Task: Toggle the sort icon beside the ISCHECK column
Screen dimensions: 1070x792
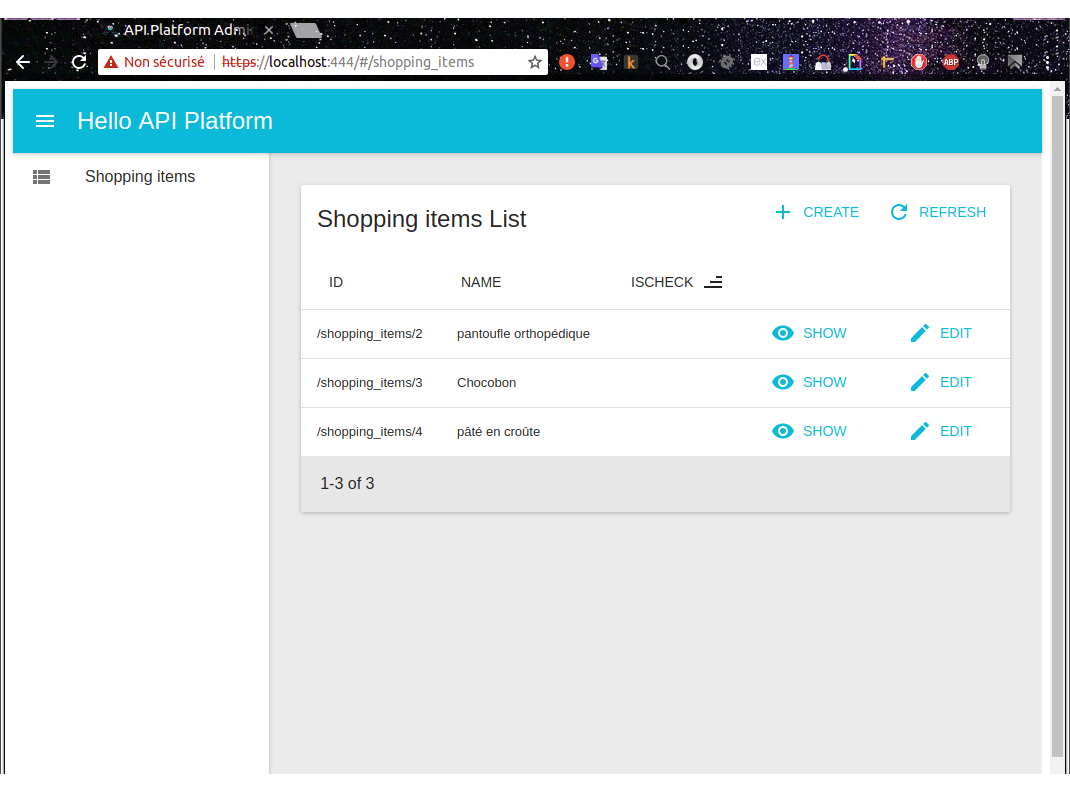Action: 713,282
